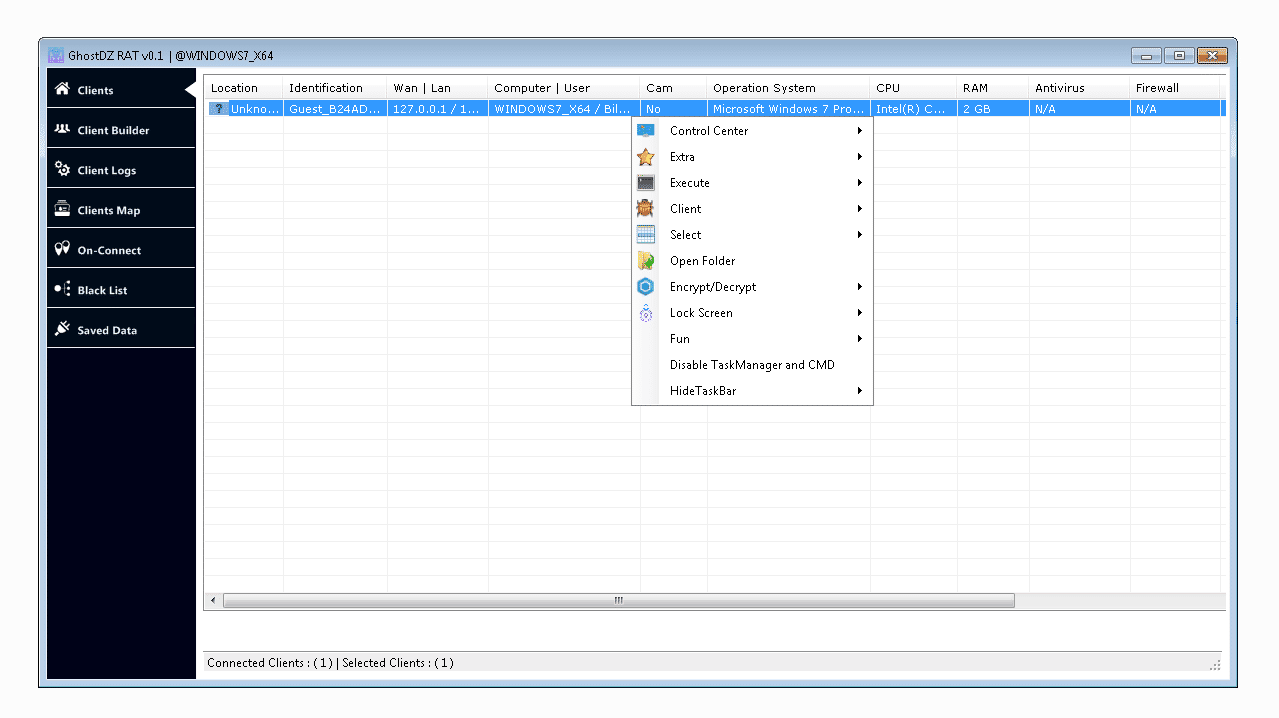The width and height of the screenshot is (1279, 718).
Task: Click the Operation System column header
Action: tap(764, 88)
